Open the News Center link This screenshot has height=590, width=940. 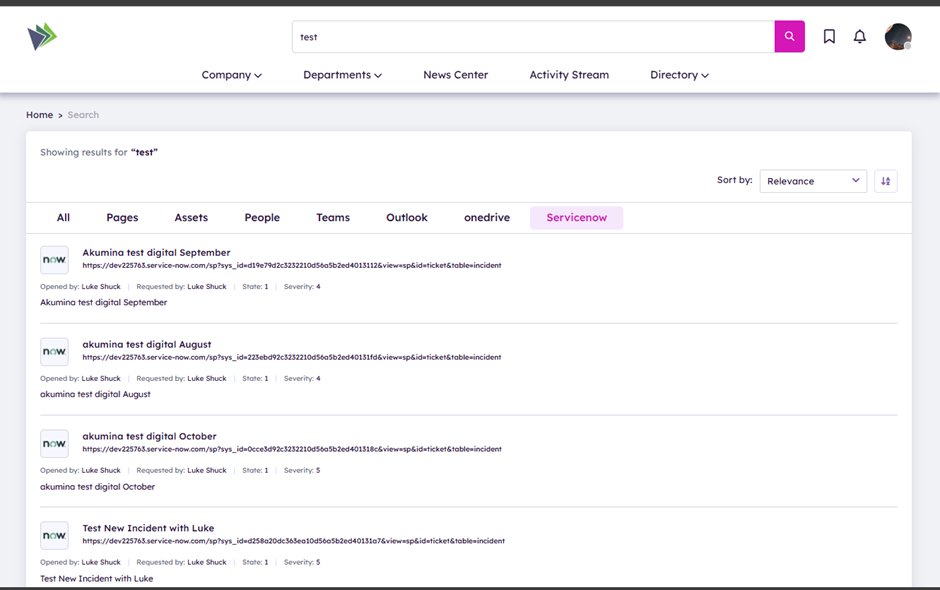point(455,75)
